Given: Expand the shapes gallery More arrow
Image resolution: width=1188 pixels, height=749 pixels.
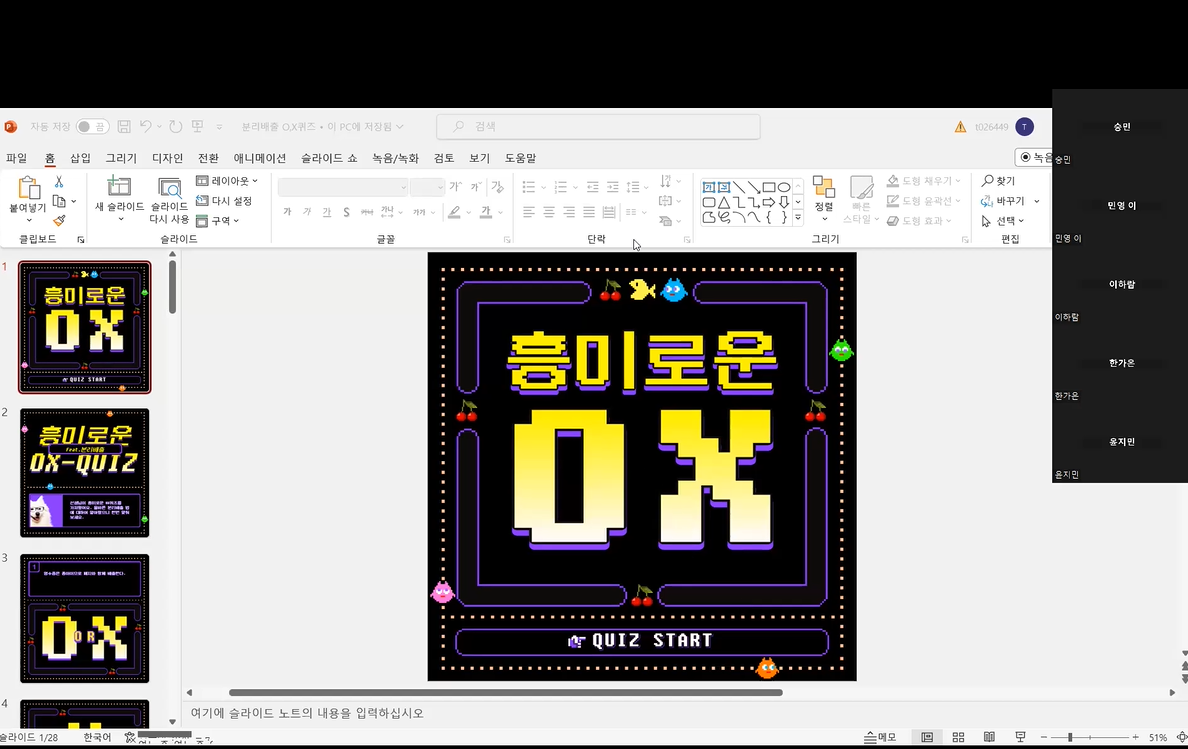Looking at the screenshot, I should [798, 217].
